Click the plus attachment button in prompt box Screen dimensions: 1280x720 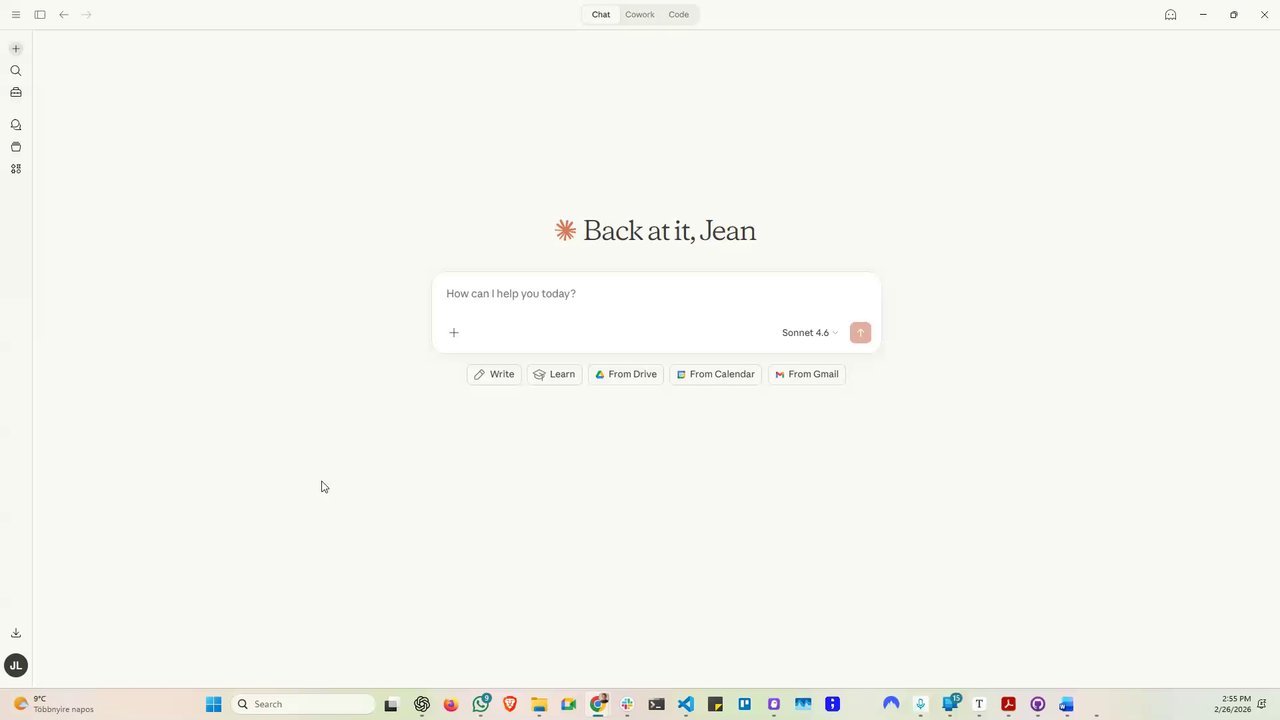[x=454, y=333]
